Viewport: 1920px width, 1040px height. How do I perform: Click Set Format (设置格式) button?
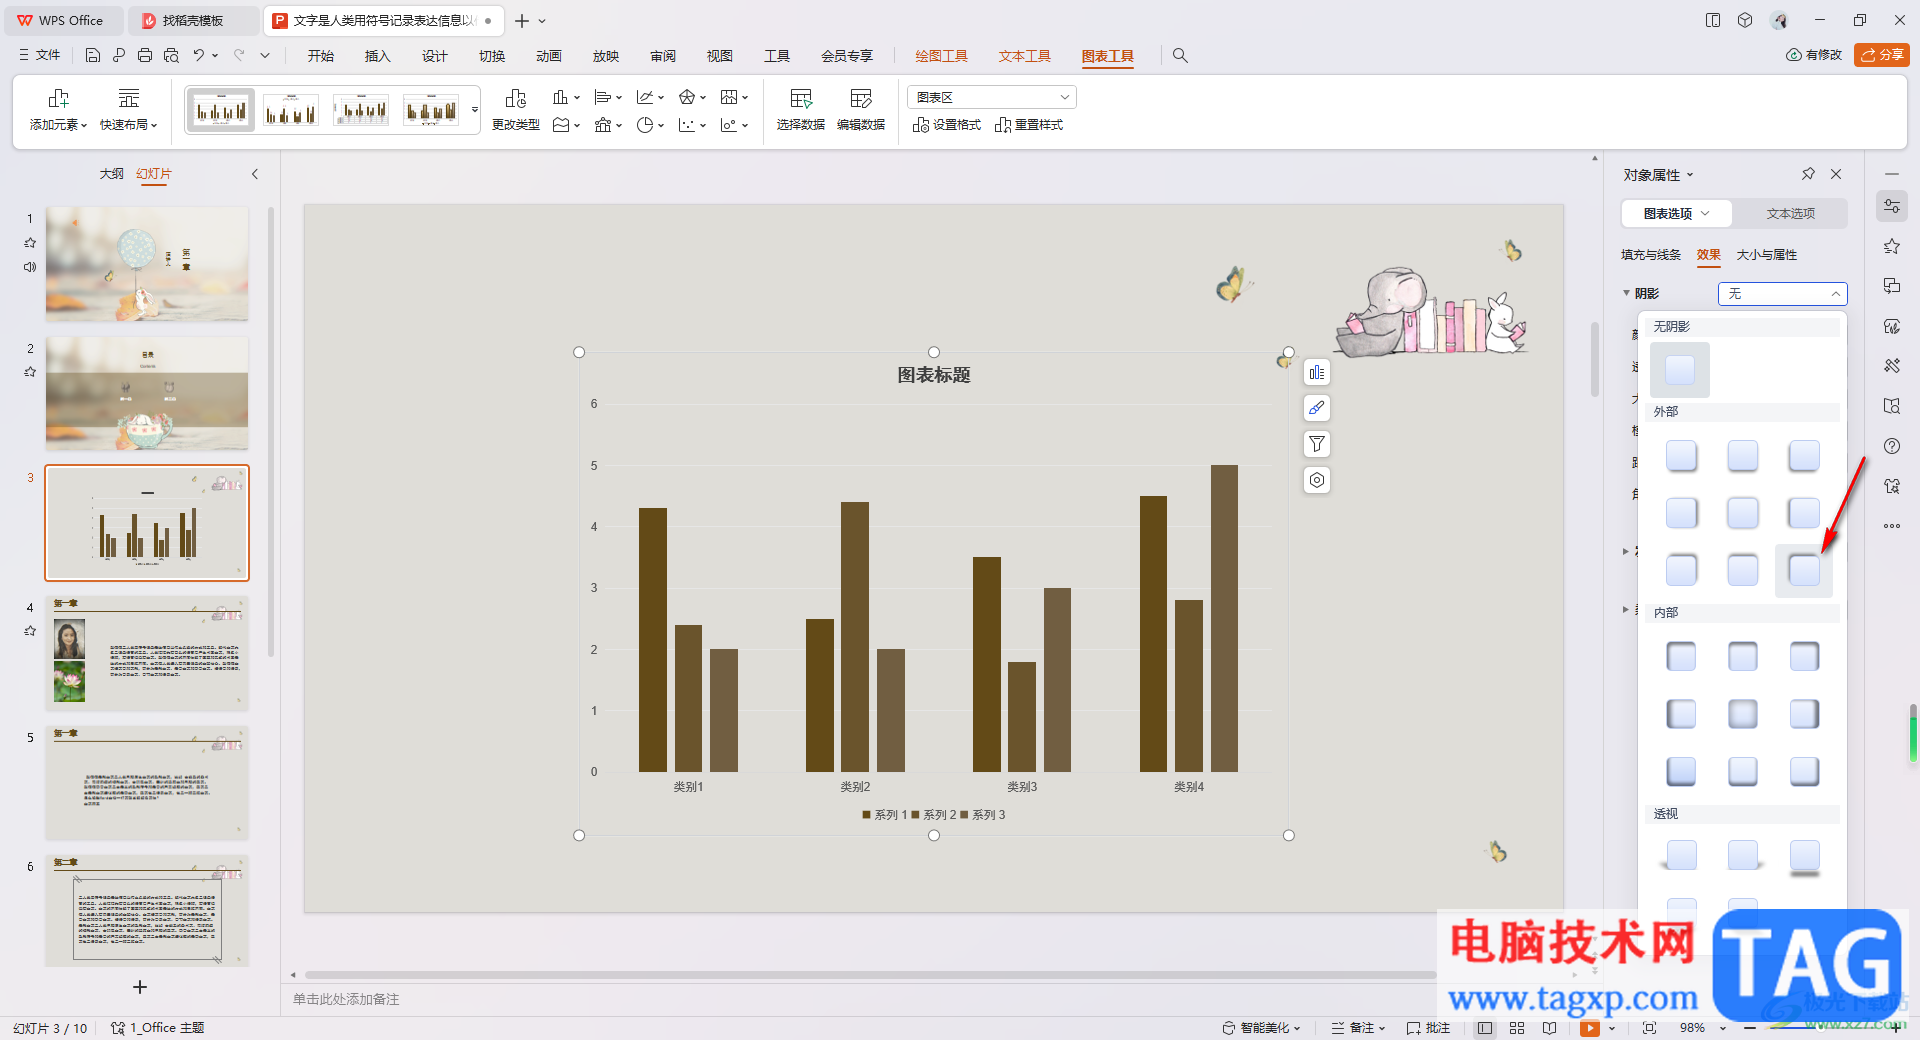[x=947, y=125]
